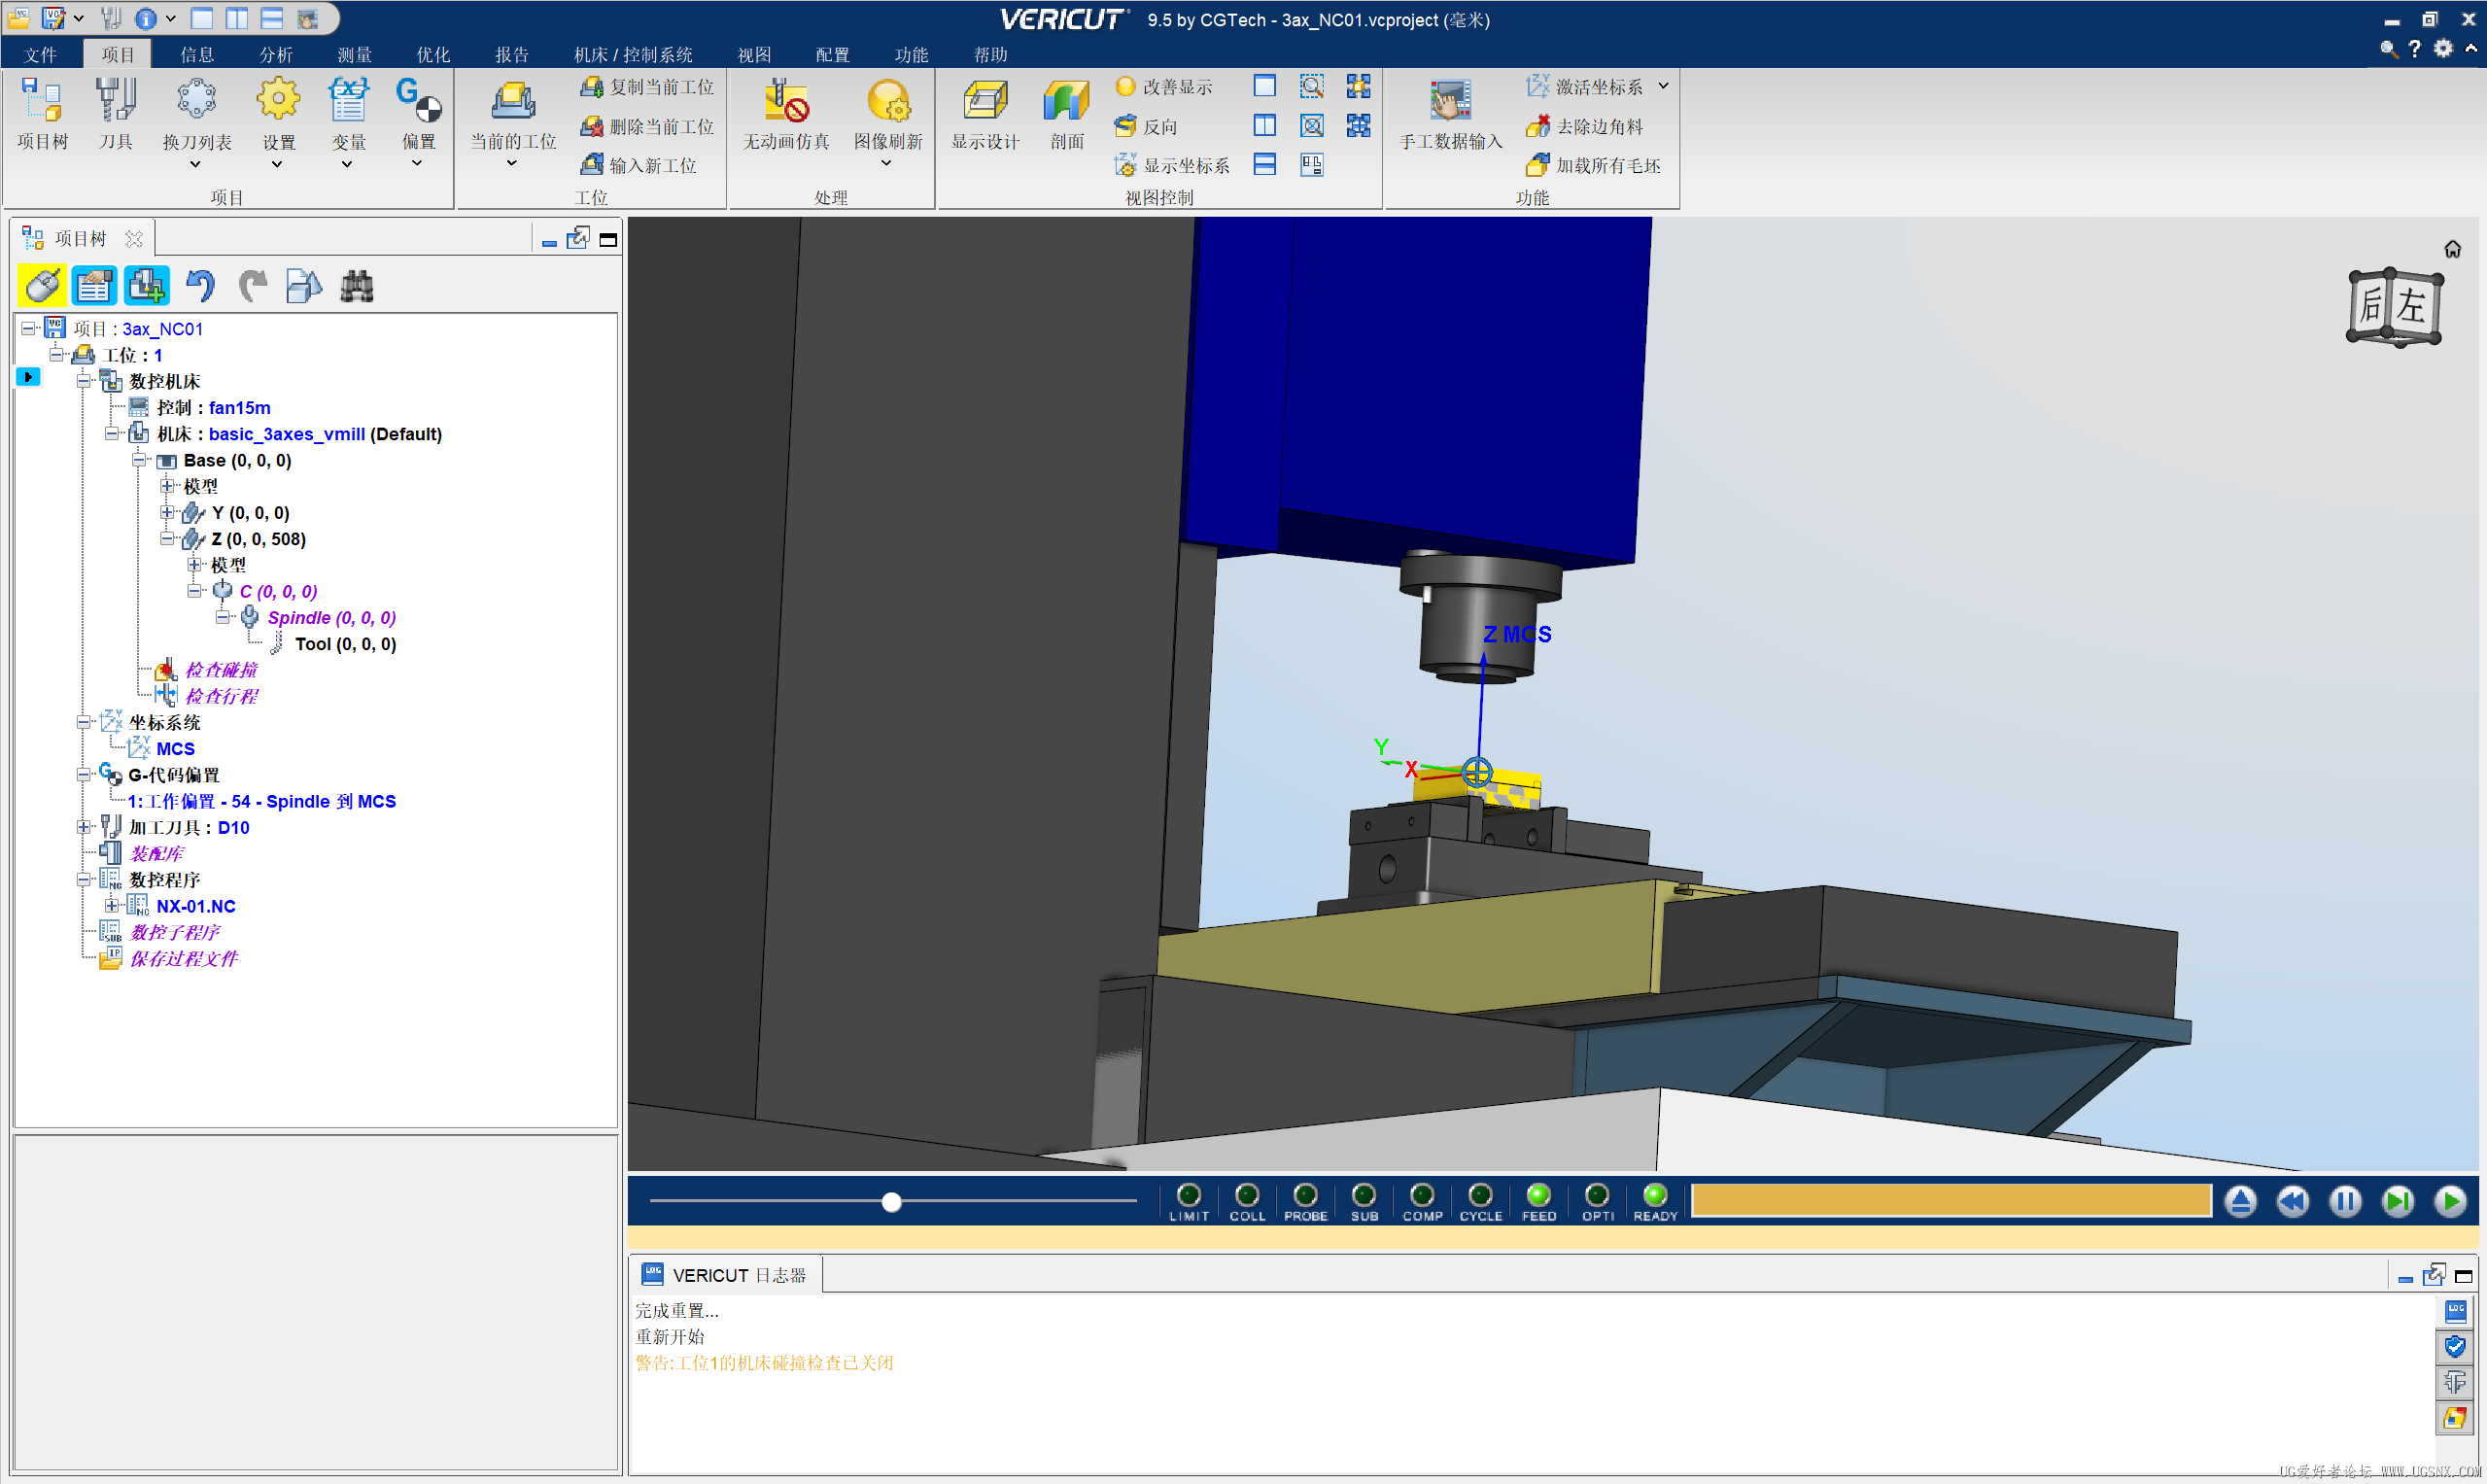The height and width of the screenshot is (1484, 2487).
Task: Click the home view icon in viewport
Action: (x=2452, y=249)
